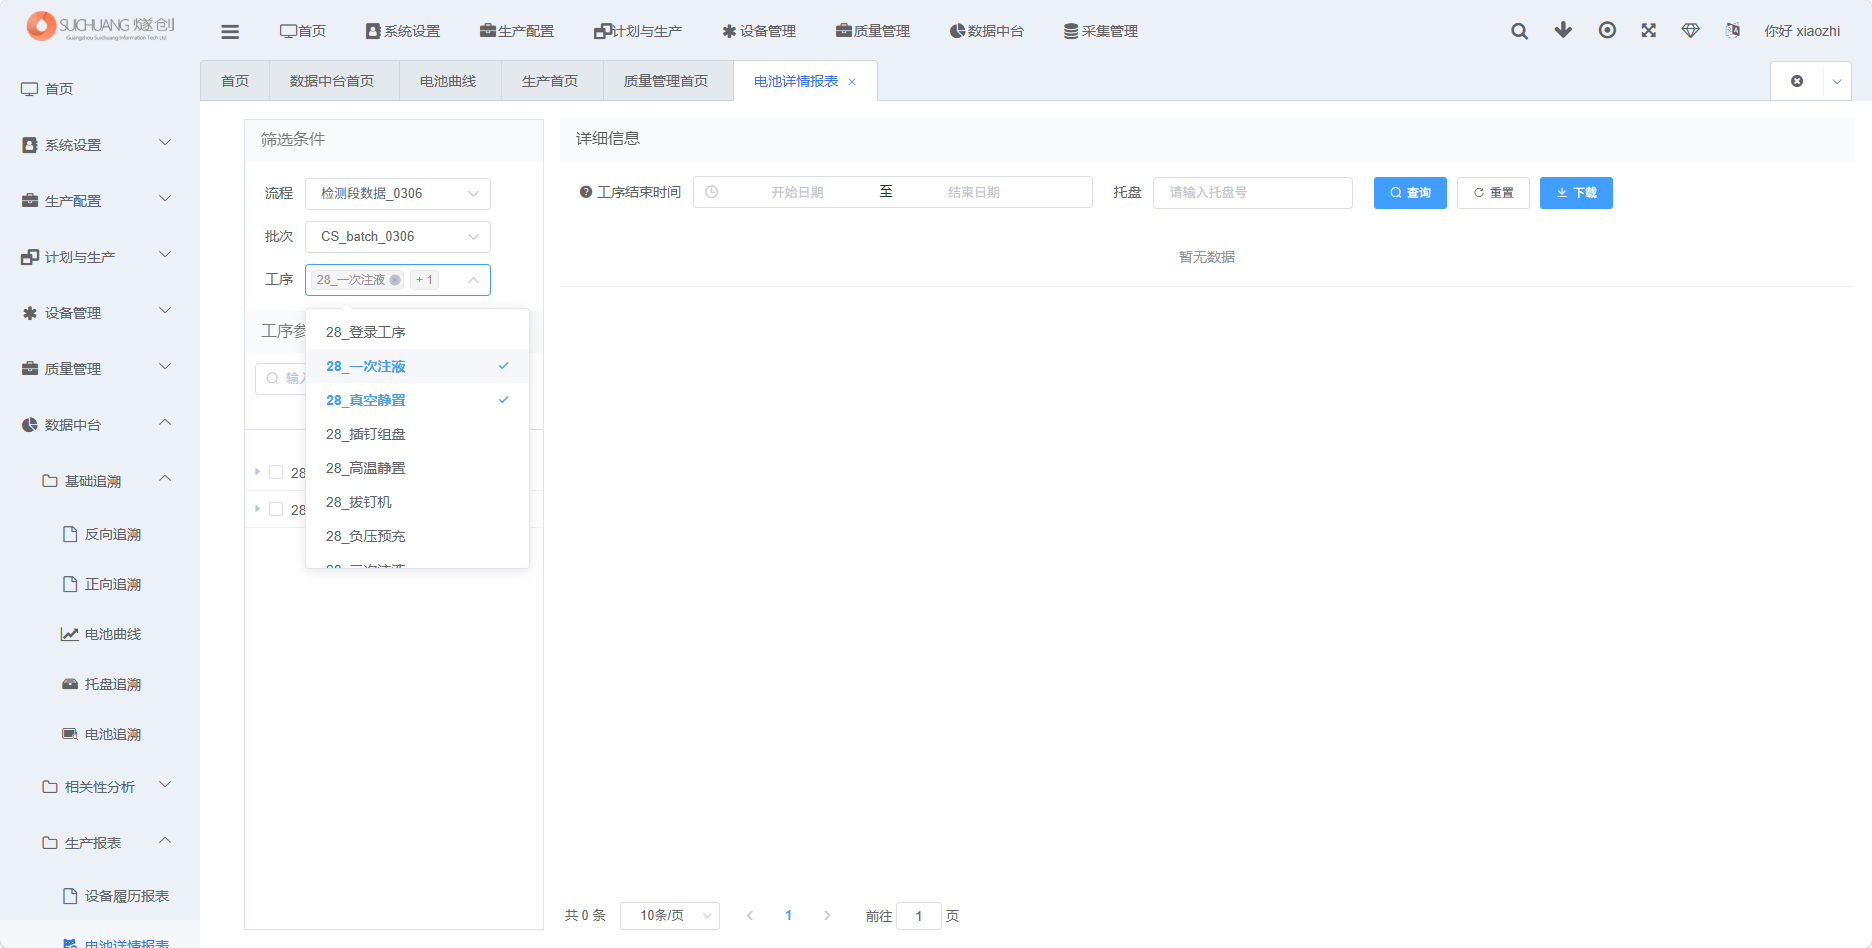Viewport: 1872px width, 948px height.
Task: Switch to the 数据中台首页 tab
Action: [332, 81]
